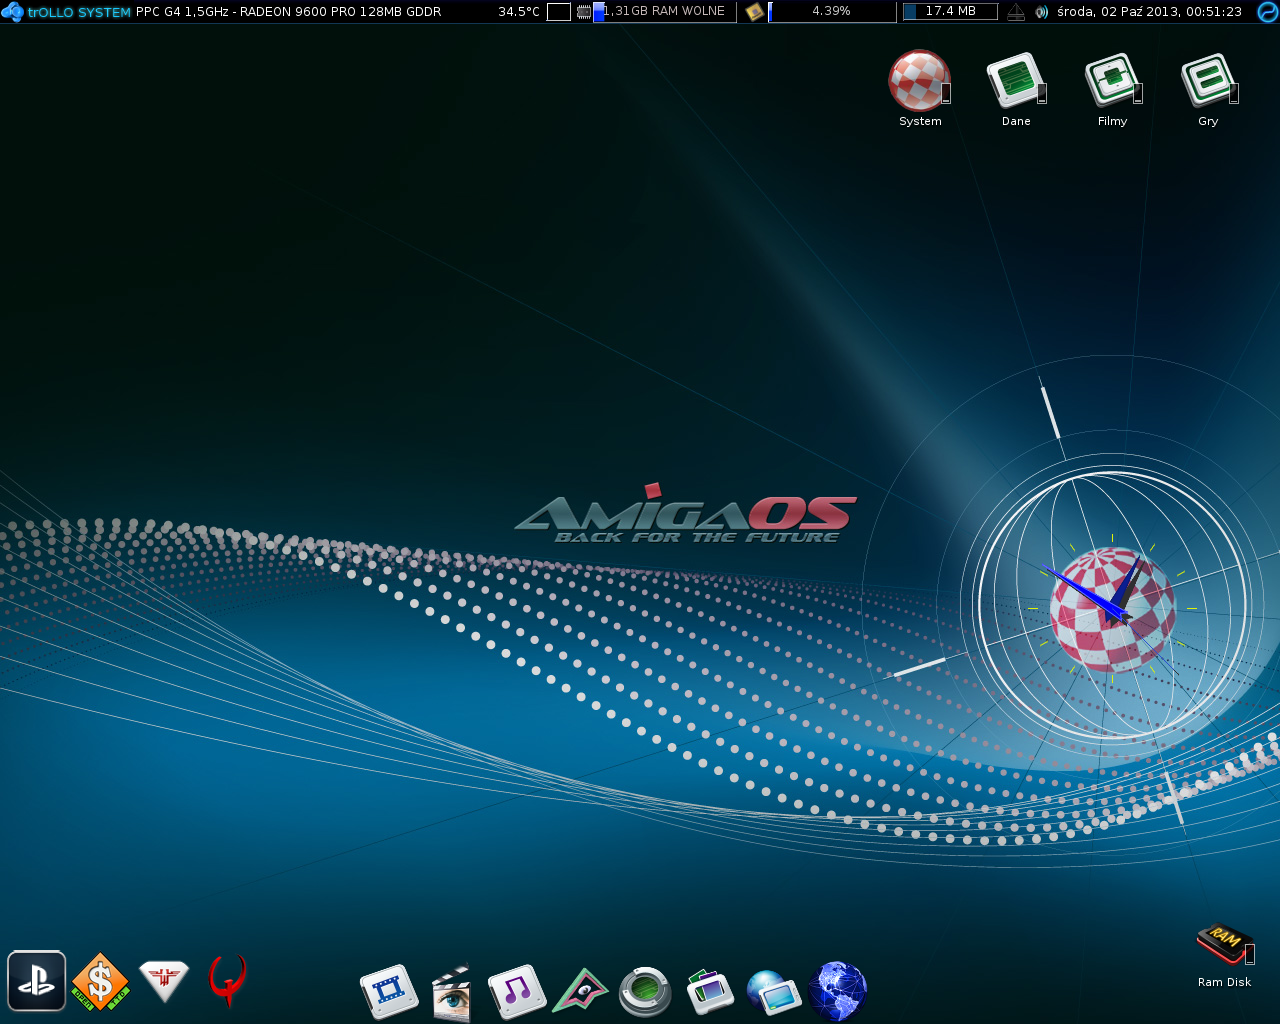Open the Gry drive icon
The height and width of the screenshot is (1024, 1280).
(1208, 80)
